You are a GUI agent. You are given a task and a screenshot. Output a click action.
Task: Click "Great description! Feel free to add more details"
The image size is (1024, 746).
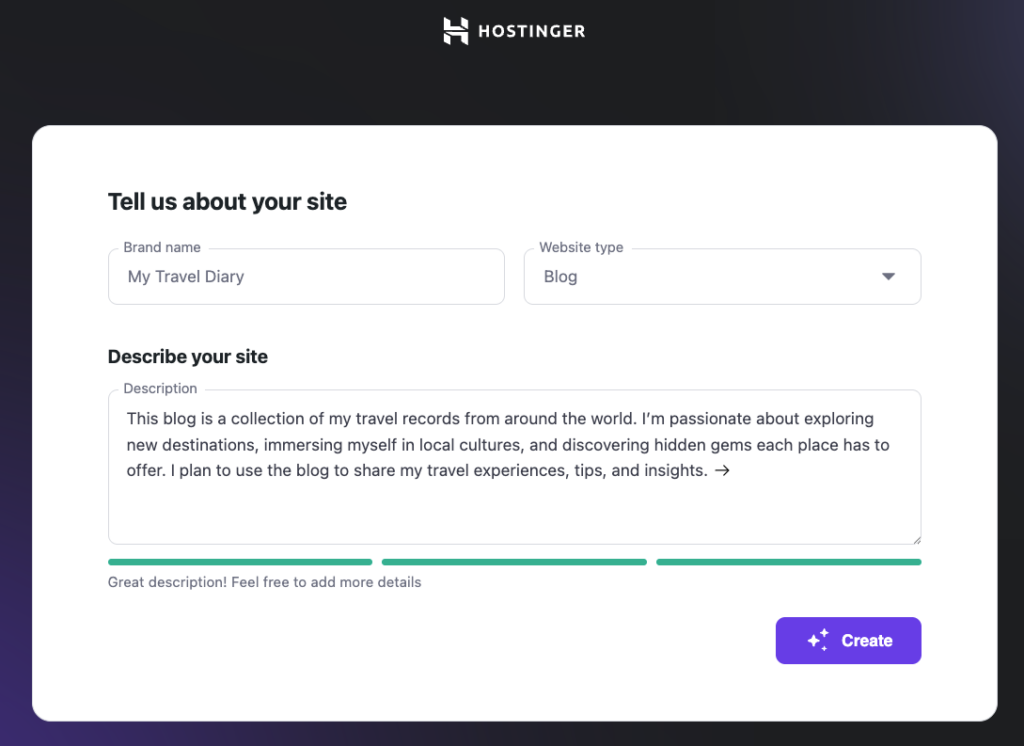[x=264, y=582]
